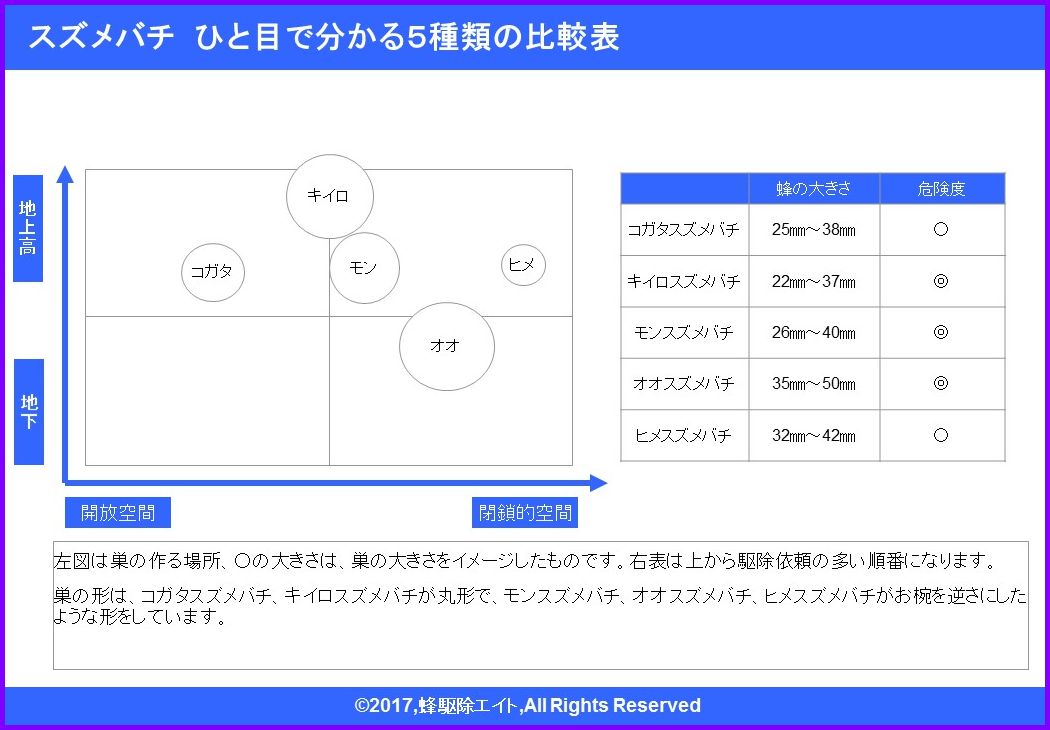Click the danger circle in the コガタスズメバチ row
Screen dimensions: 1050x730
pyautogui.click(x=940, y=229)
